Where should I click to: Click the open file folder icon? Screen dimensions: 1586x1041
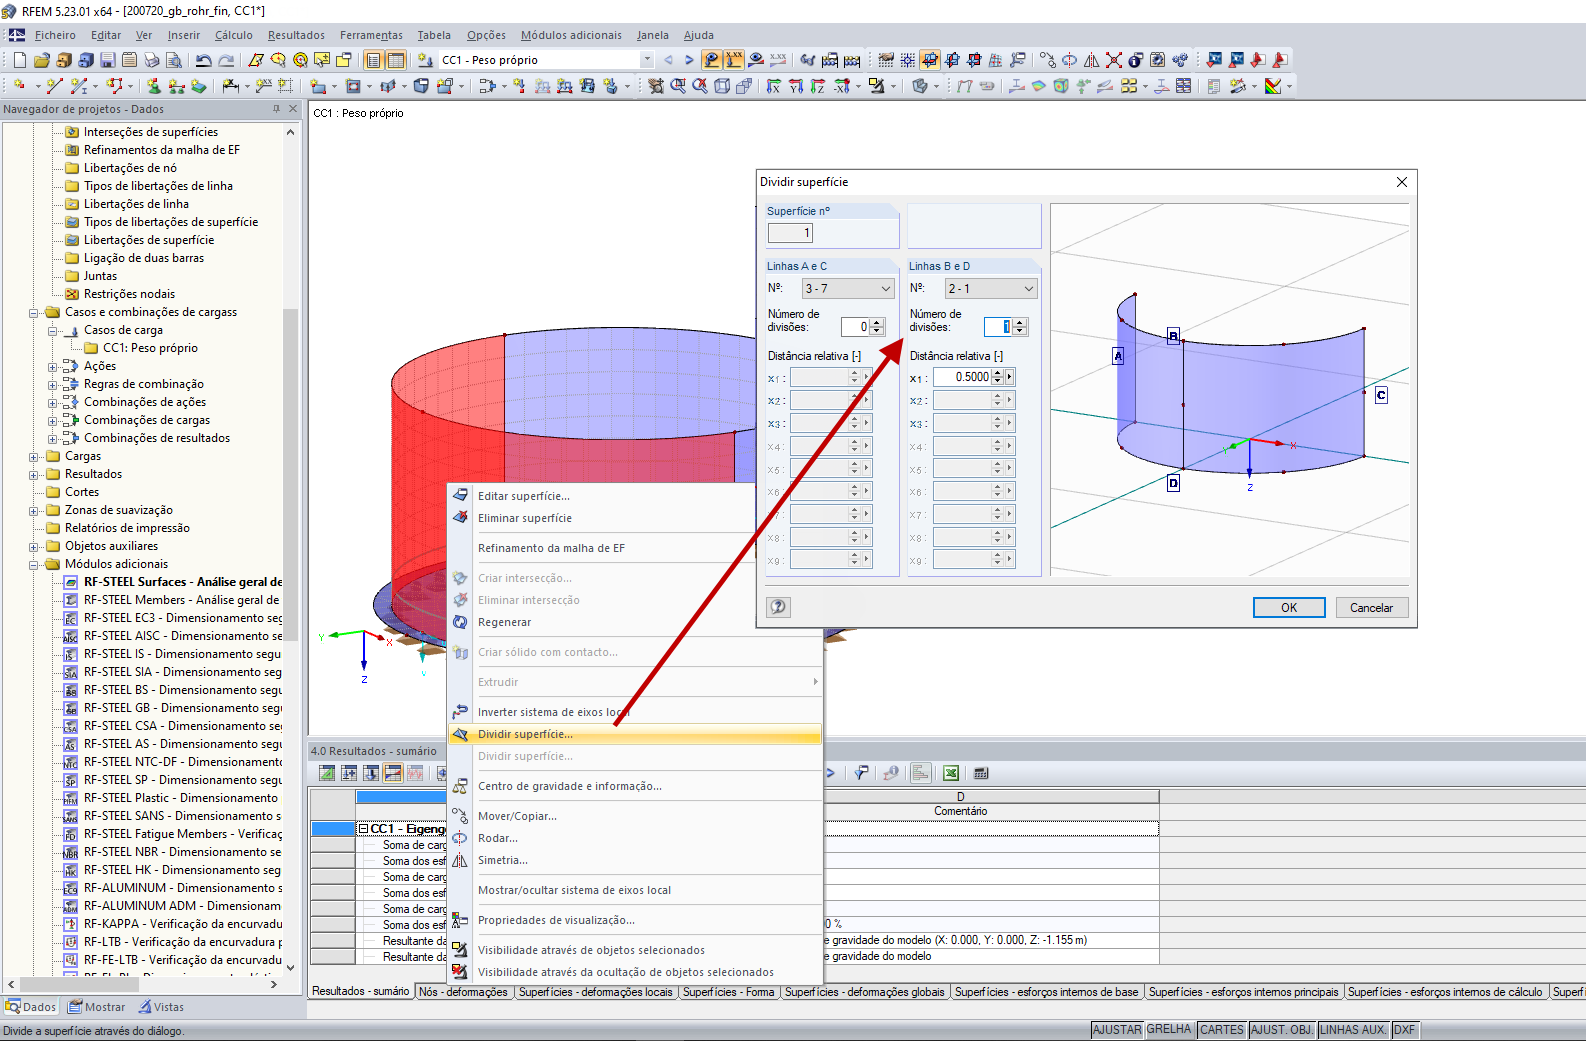[x=42, y=60]
